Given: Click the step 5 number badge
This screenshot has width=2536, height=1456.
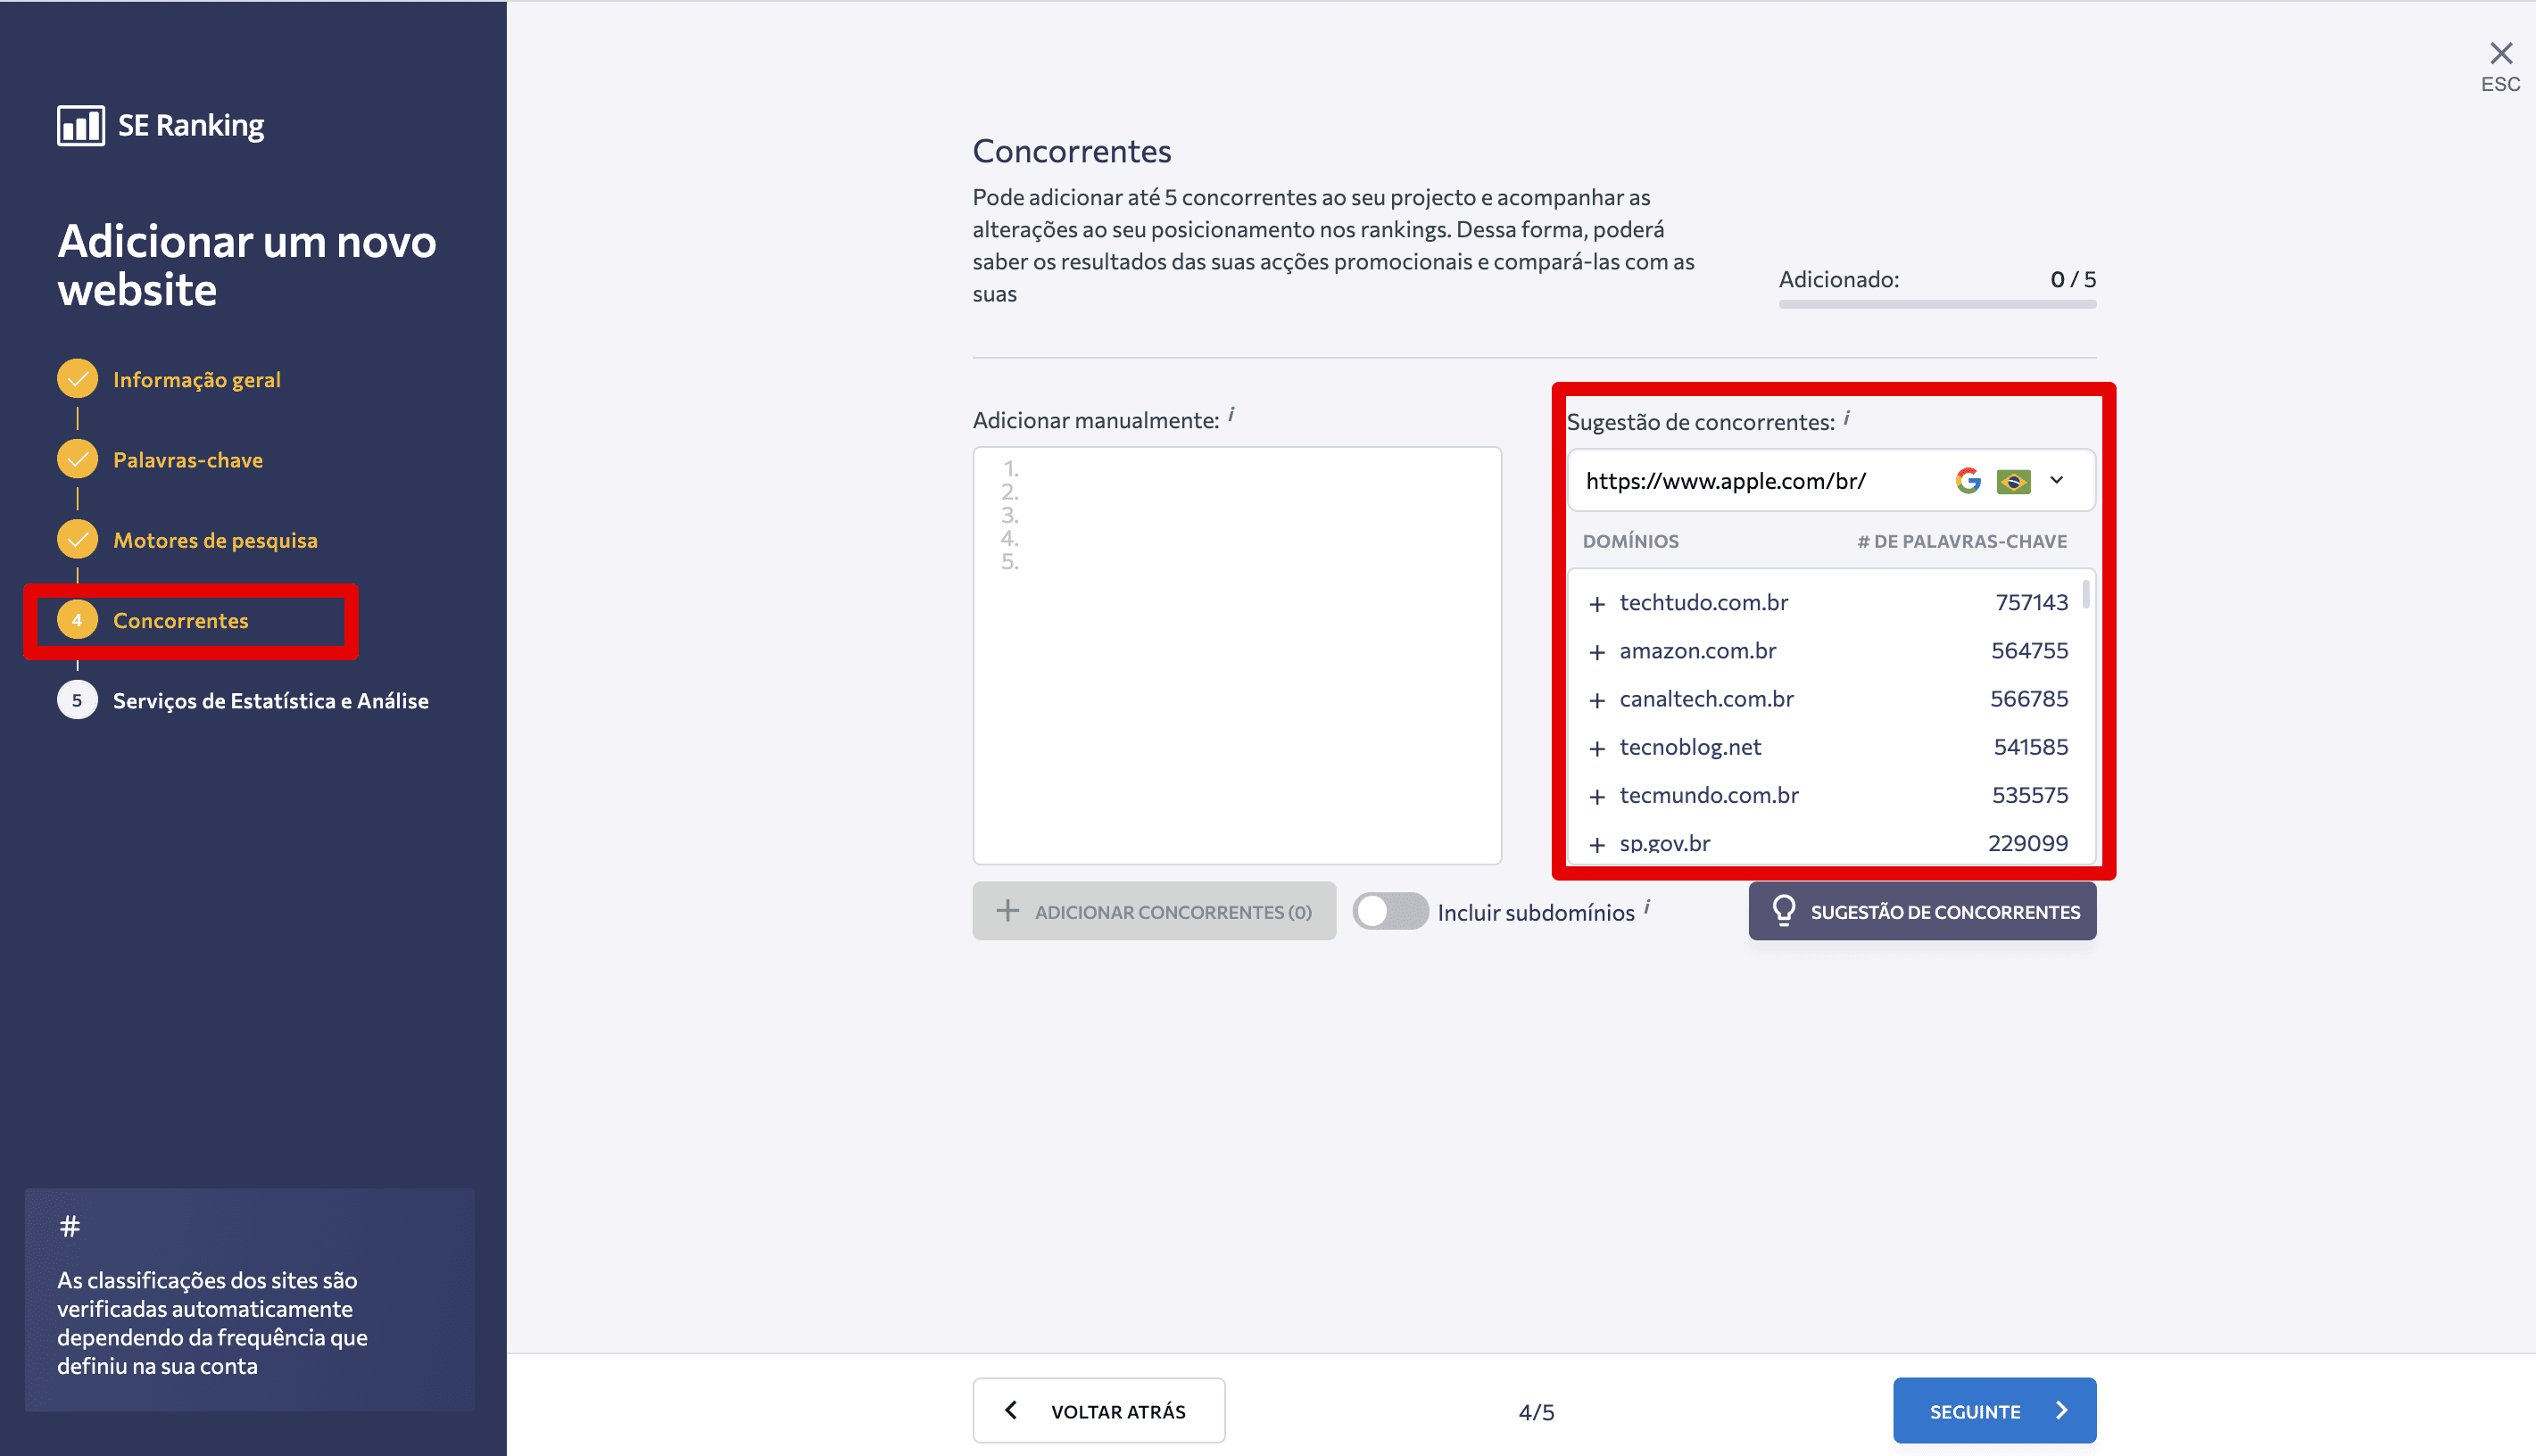Looking at the screenshot, I should (77, 700).
